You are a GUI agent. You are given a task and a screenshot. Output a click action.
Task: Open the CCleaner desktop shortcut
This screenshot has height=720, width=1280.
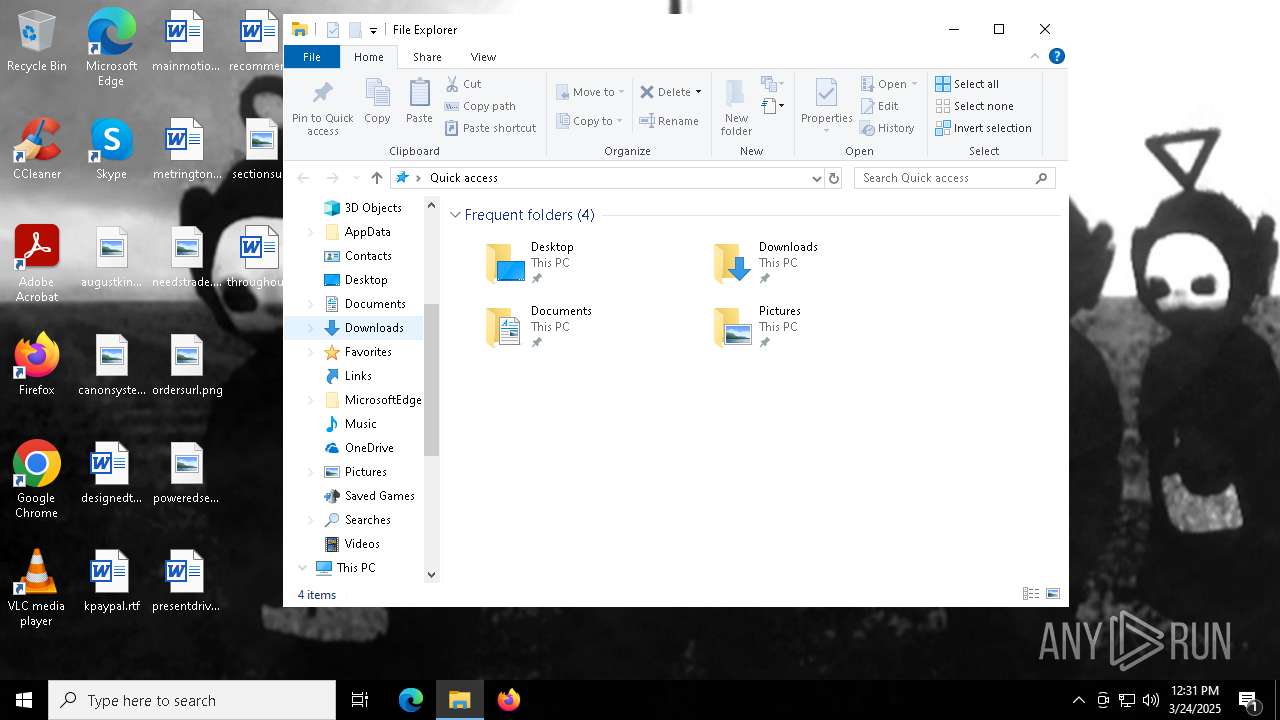pos(37,150)
